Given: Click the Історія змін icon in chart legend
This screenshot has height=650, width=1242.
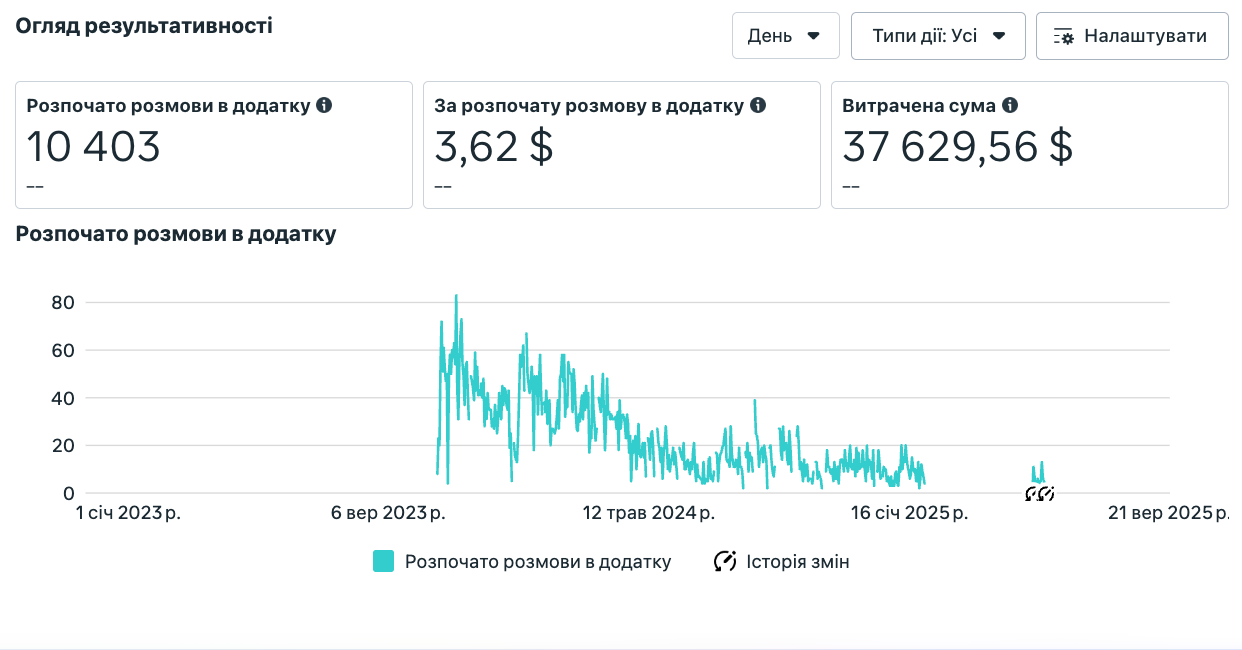Looking at the screenshot, I should click(x=725, y=562).
